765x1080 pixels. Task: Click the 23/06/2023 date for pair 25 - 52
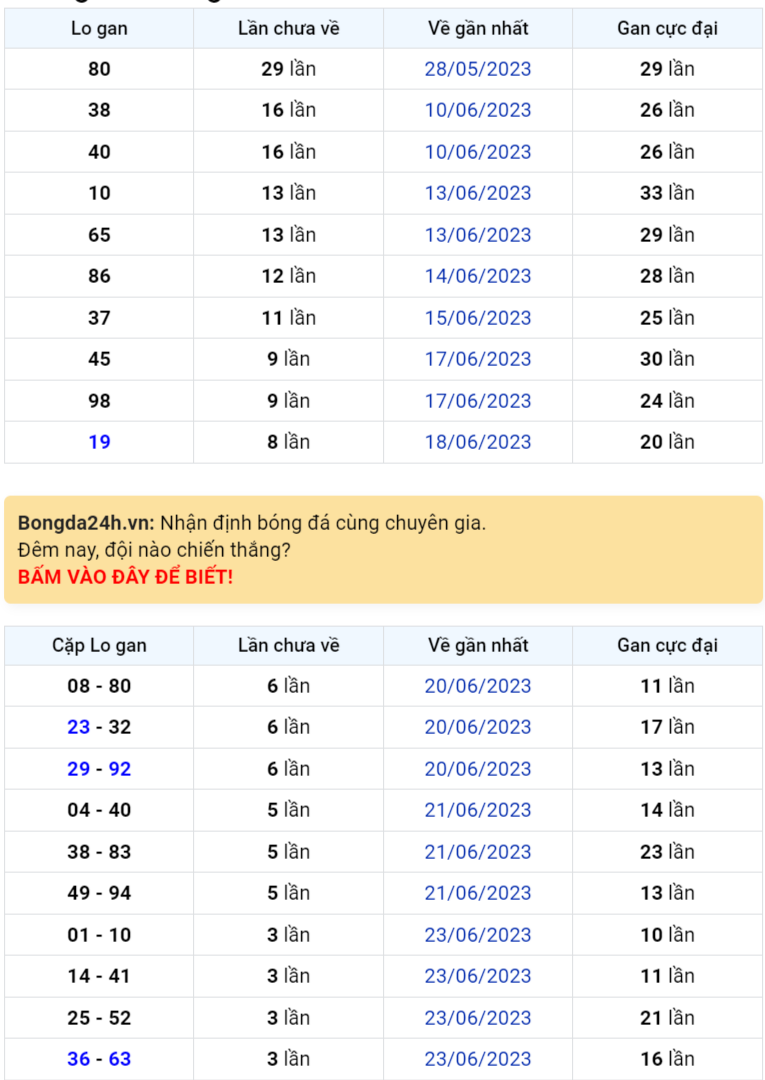(478, 1018)
